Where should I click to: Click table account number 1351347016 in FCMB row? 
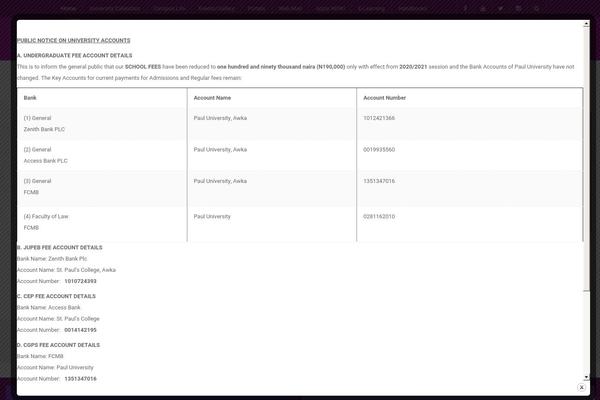pos(379,181)
